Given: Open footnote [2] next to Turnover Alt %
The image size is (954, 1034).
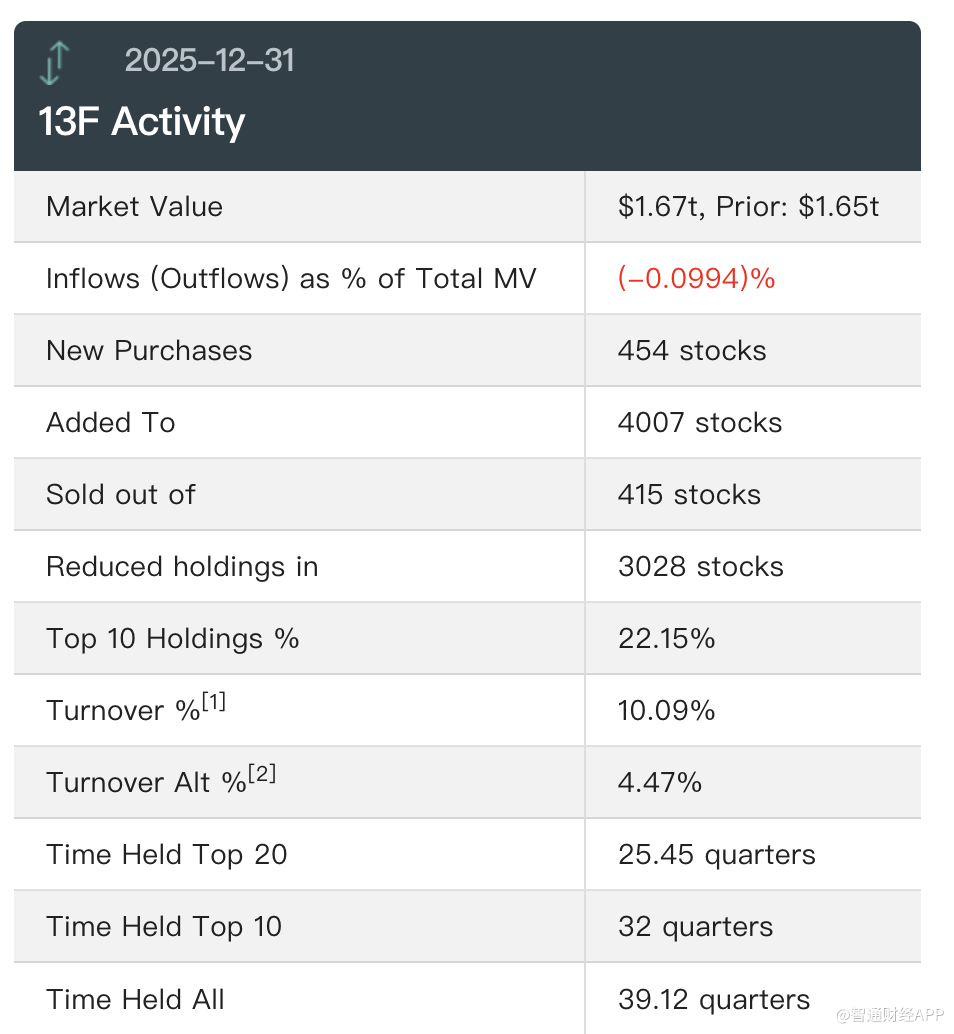Looking at the screenshot, I should click(261, 775).
